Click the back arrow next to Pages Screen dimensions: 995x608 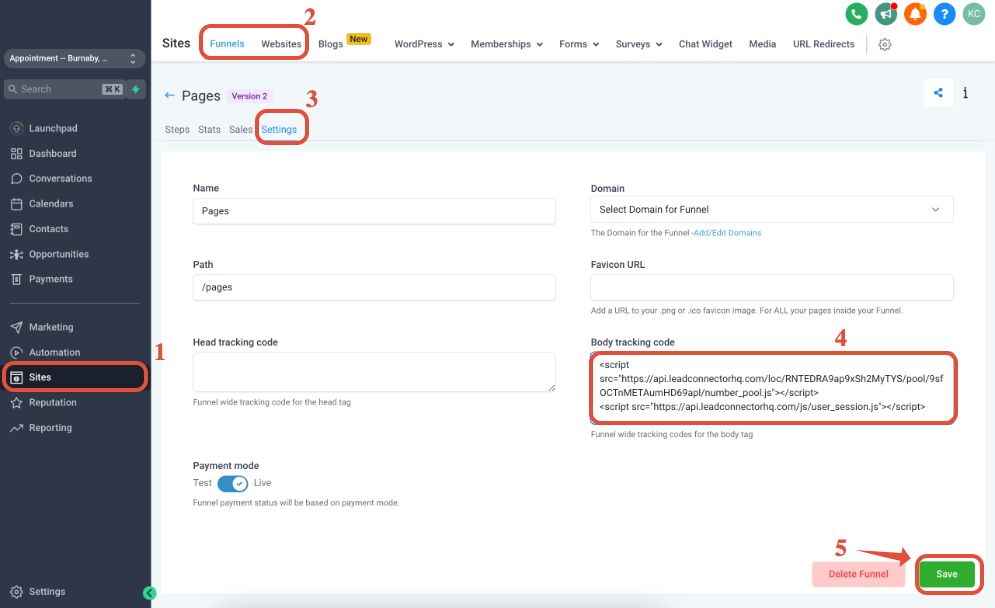coord(169,95)
